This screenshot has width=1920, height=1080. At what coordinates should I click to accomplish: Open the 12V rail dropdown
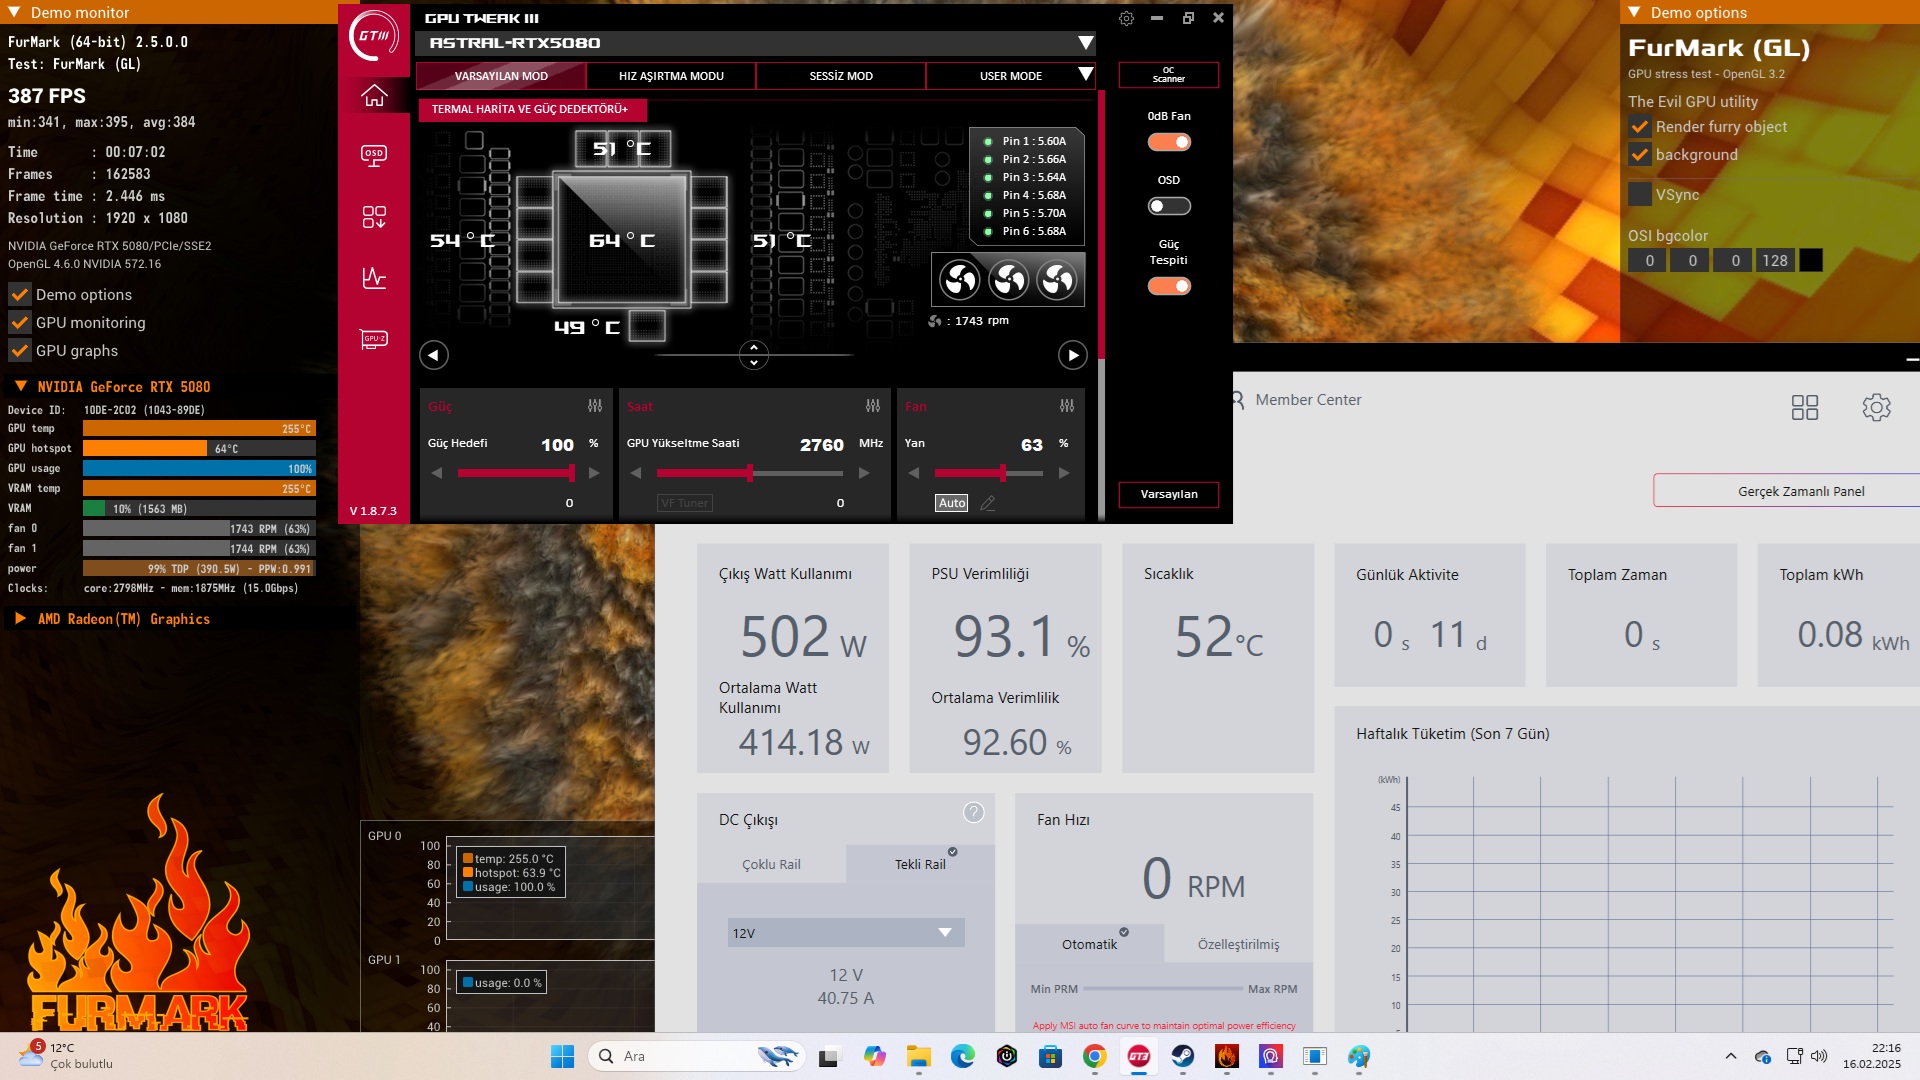pos(846,932)
